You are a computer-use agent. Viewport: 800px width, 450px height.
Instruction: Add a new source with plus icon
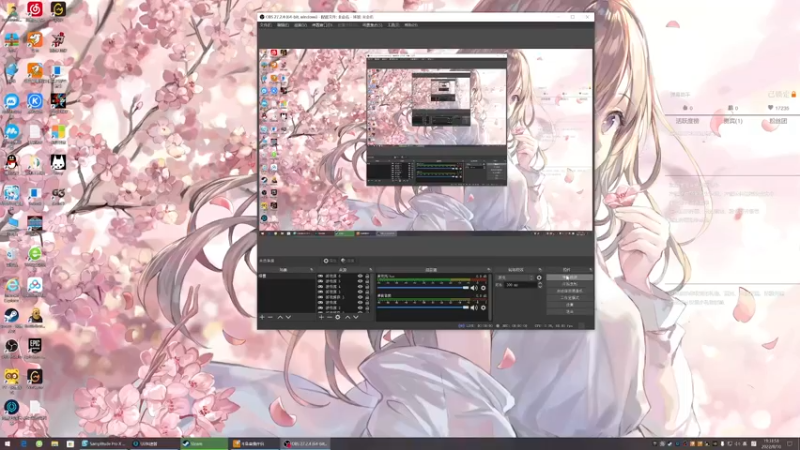(x=321, y=317)
